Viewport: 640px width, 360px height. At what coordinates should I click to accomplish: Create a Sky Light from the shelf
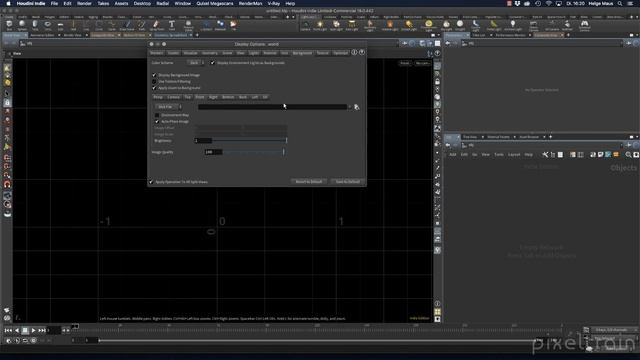(x=446, y=26)
